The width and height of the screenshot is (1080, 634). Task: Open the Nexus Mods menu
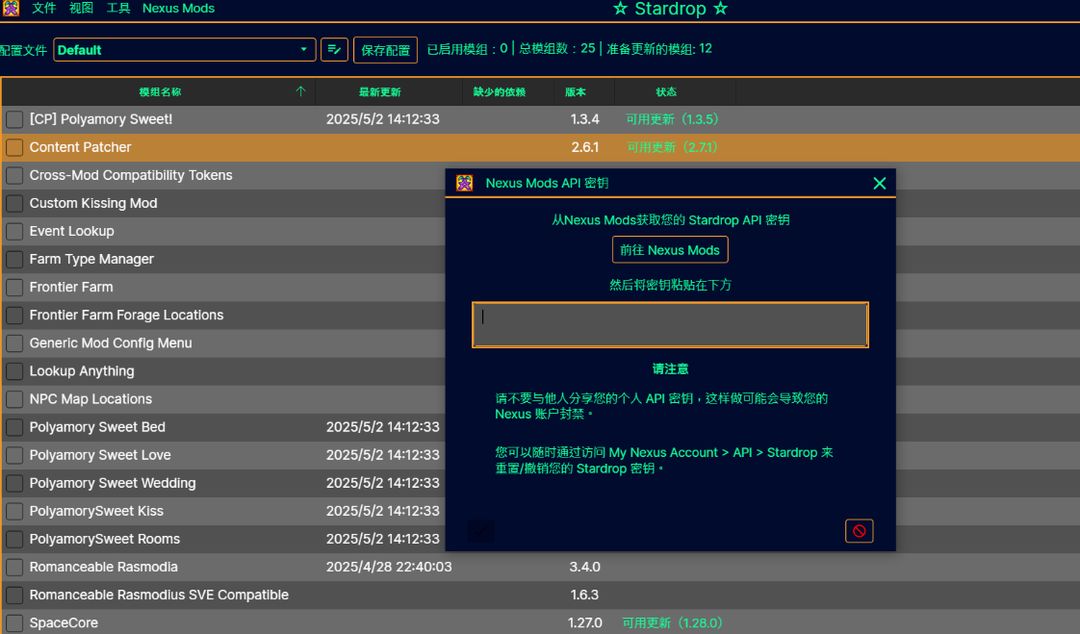click(178, 8)
